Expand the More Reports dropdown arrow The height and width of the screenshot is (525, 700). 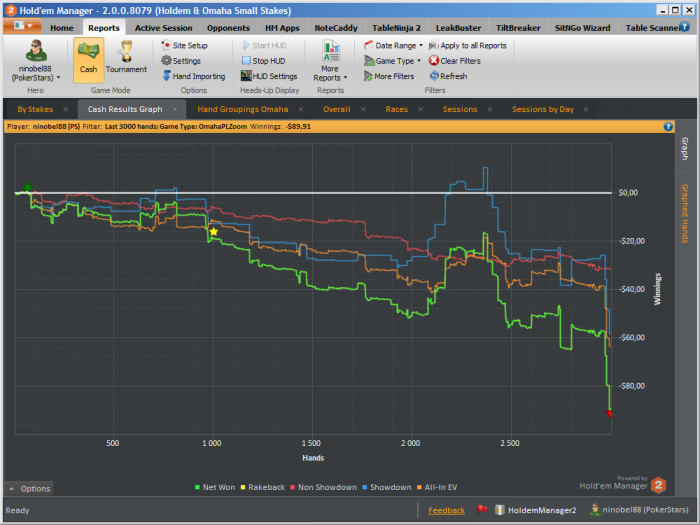[x=346, y=78]
